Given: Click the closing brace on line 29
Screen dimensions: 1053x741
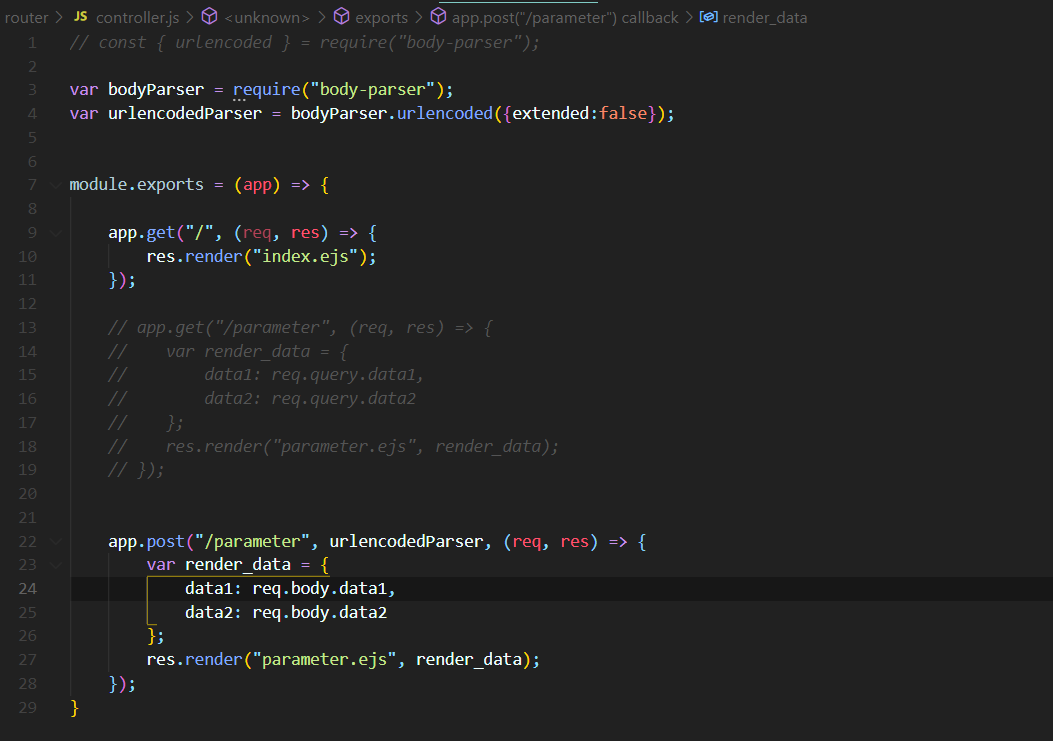Looking at the screenshot, I should click(74, 708).
